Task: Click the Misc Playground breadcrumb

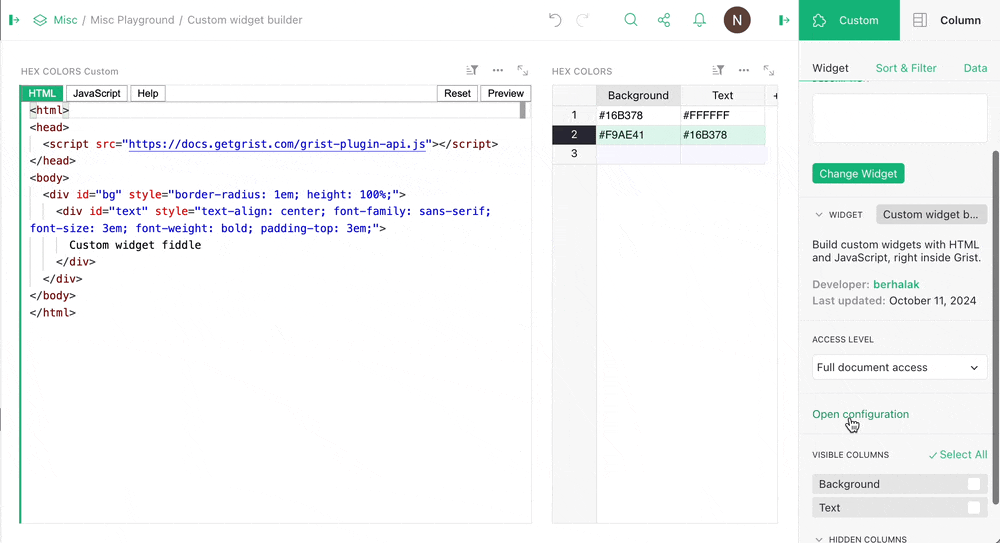Action: [132, 20]
